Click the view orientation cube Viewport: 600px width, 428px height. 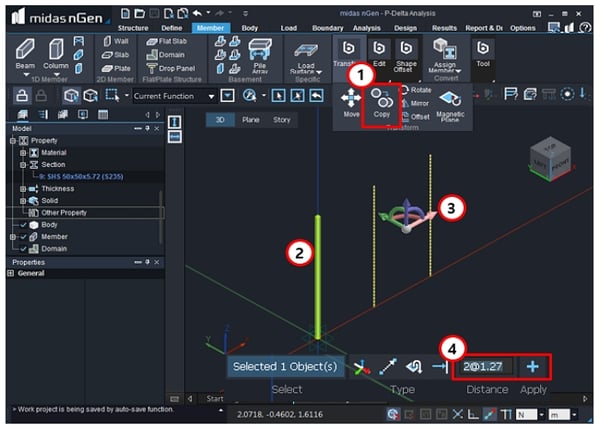point(550,159)
